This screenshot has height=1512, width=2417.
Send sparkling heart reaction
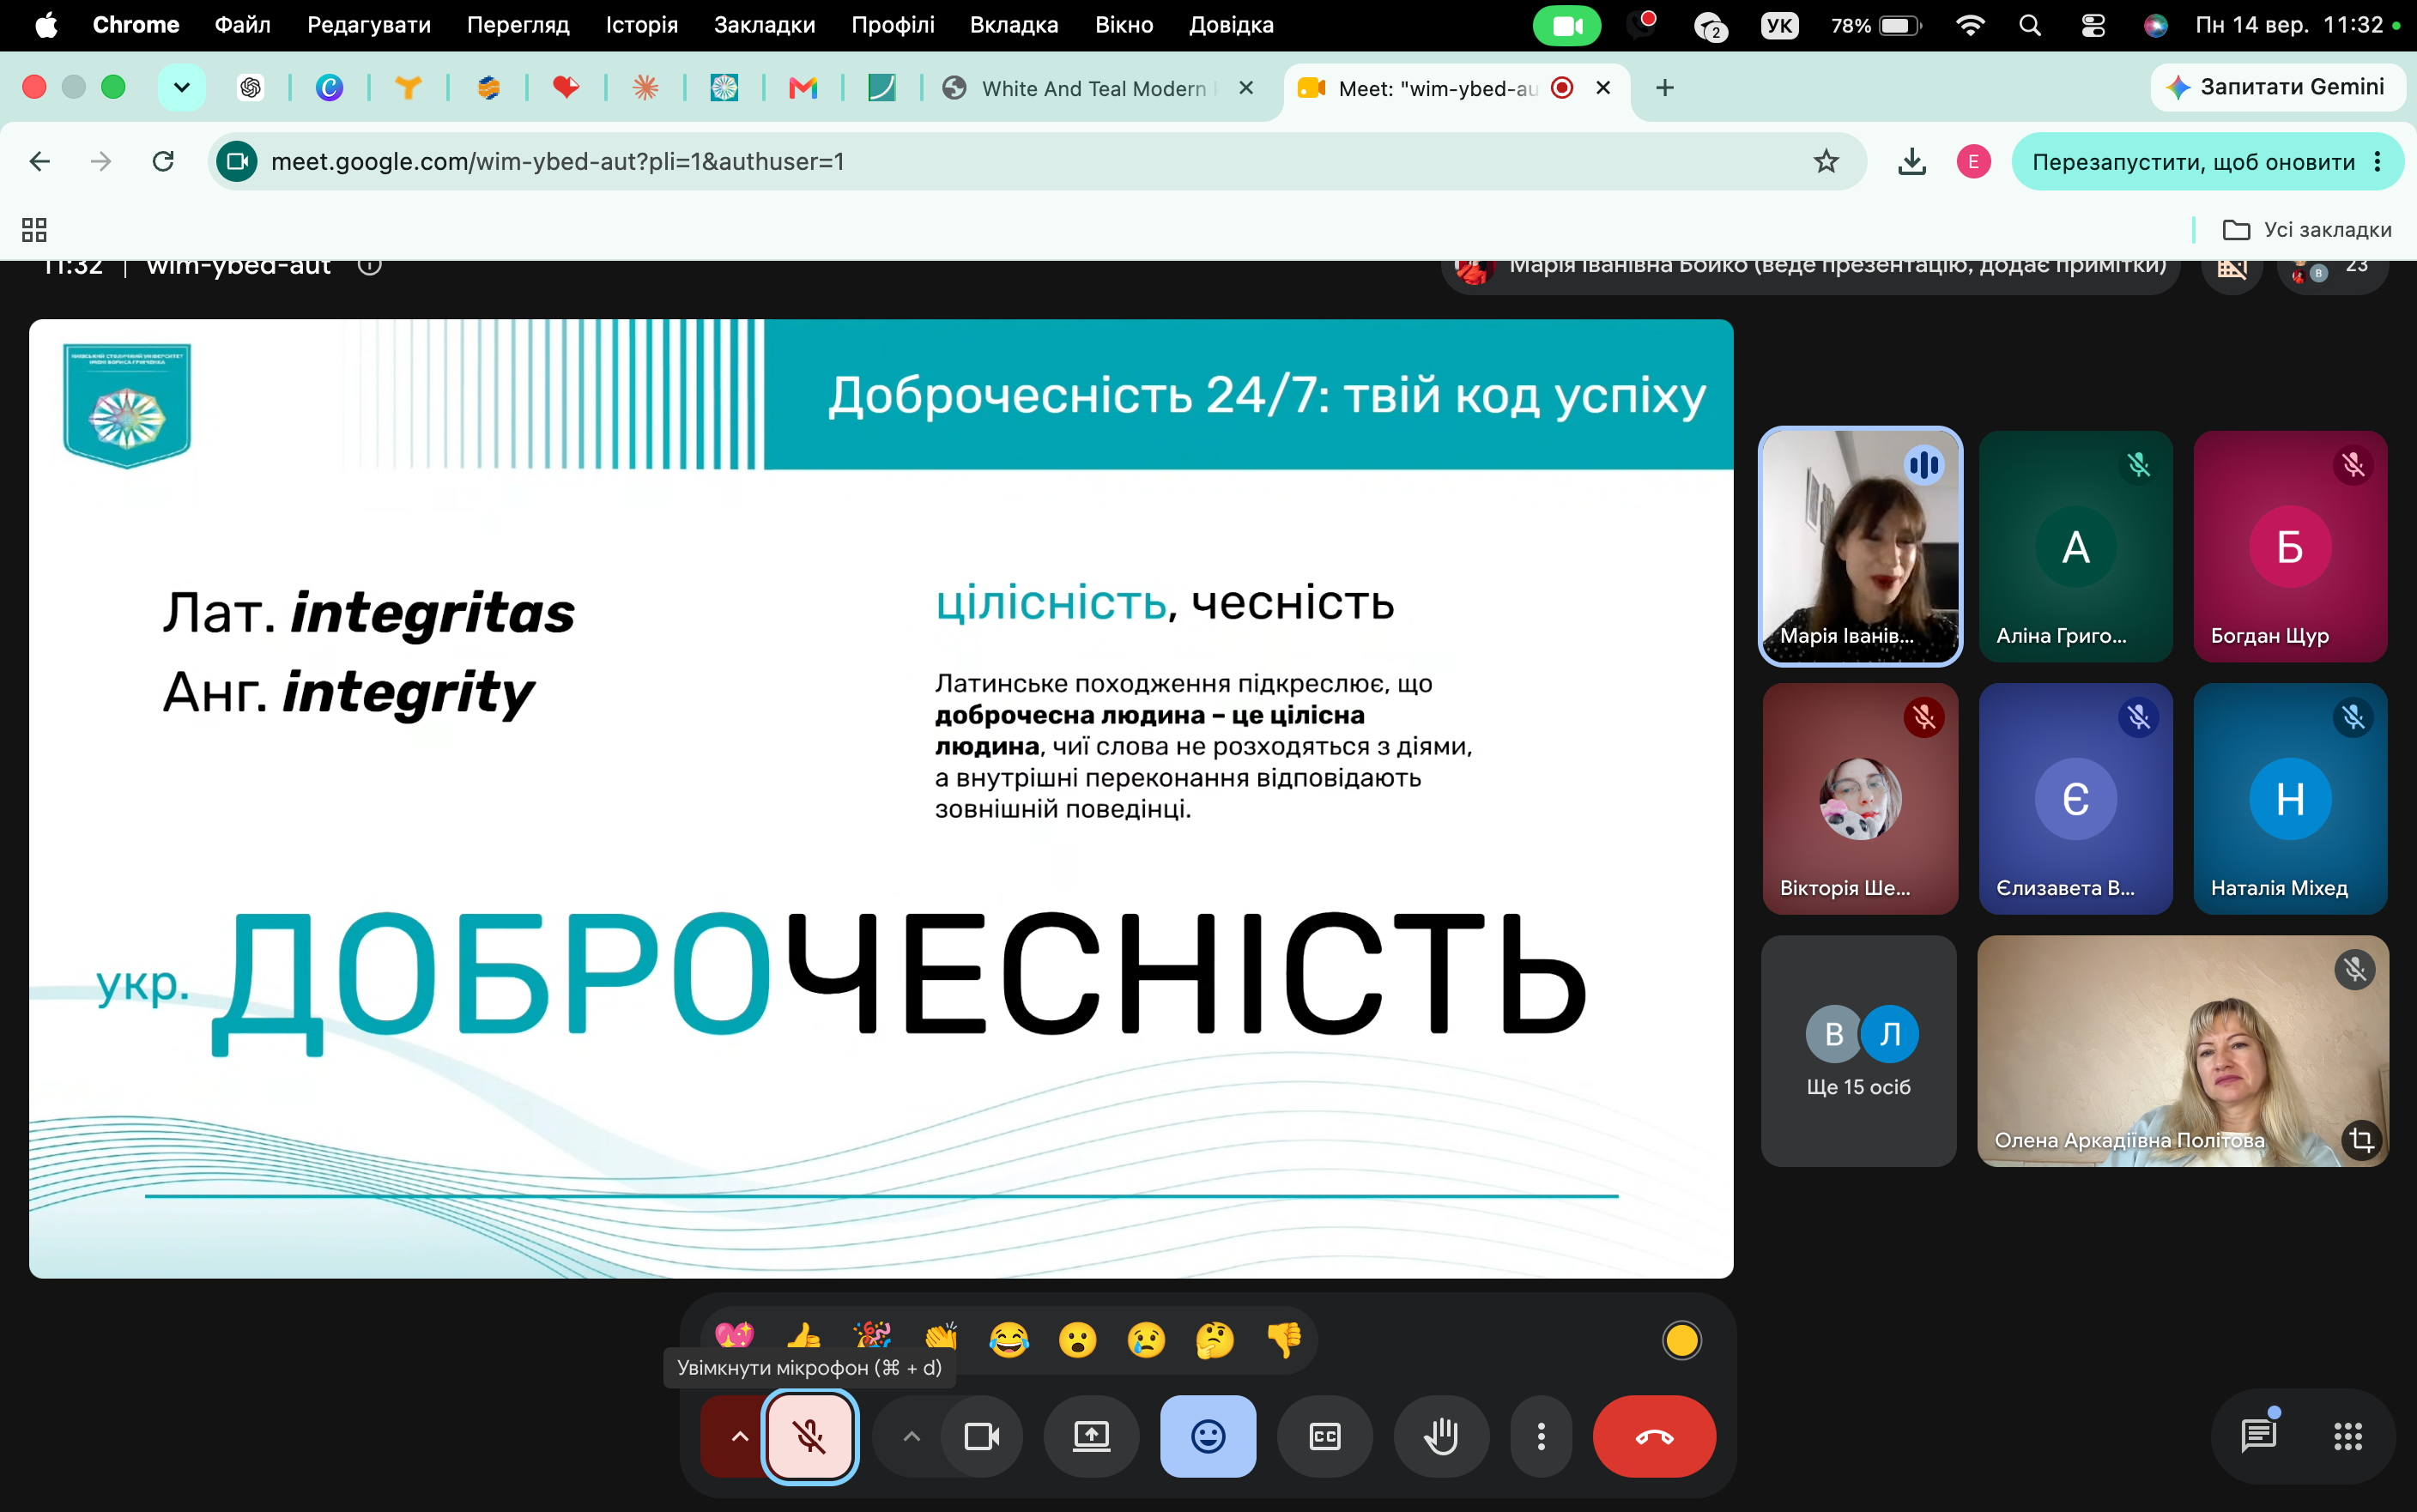point(734,1336)
